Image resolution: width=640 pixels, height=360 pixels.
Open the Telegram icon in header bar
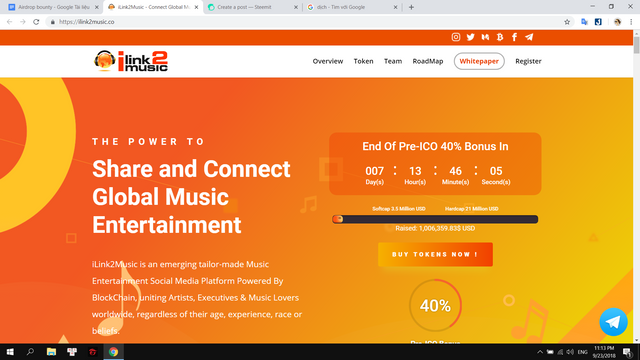(x=529, y=37)
